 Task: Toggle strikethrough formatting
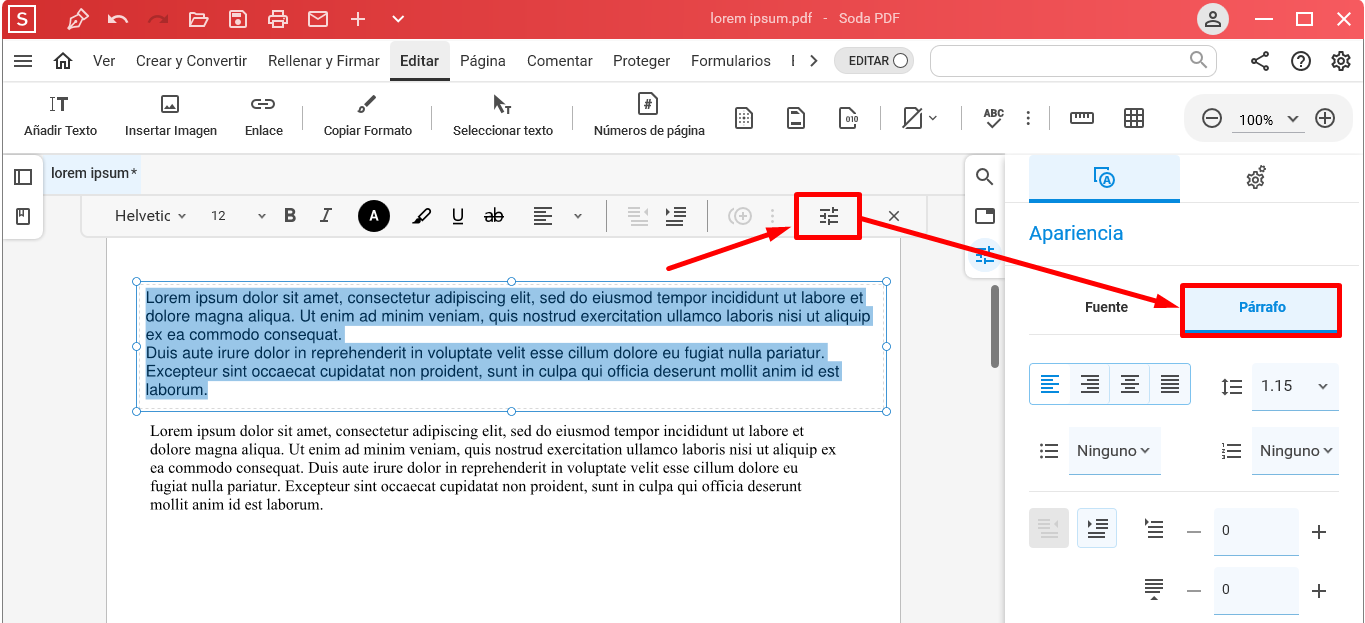[494, 215]
